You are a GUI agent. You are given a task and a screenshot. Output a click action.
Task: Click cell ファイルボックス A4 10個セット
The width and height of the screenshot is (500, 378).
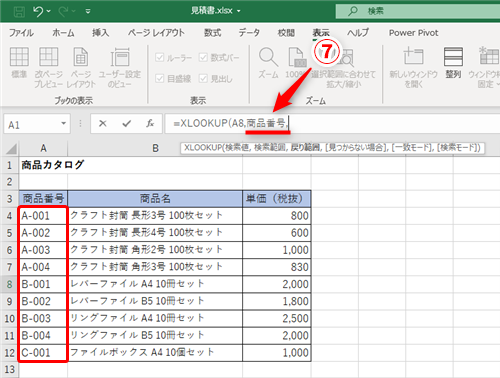(x=155, y=353)
